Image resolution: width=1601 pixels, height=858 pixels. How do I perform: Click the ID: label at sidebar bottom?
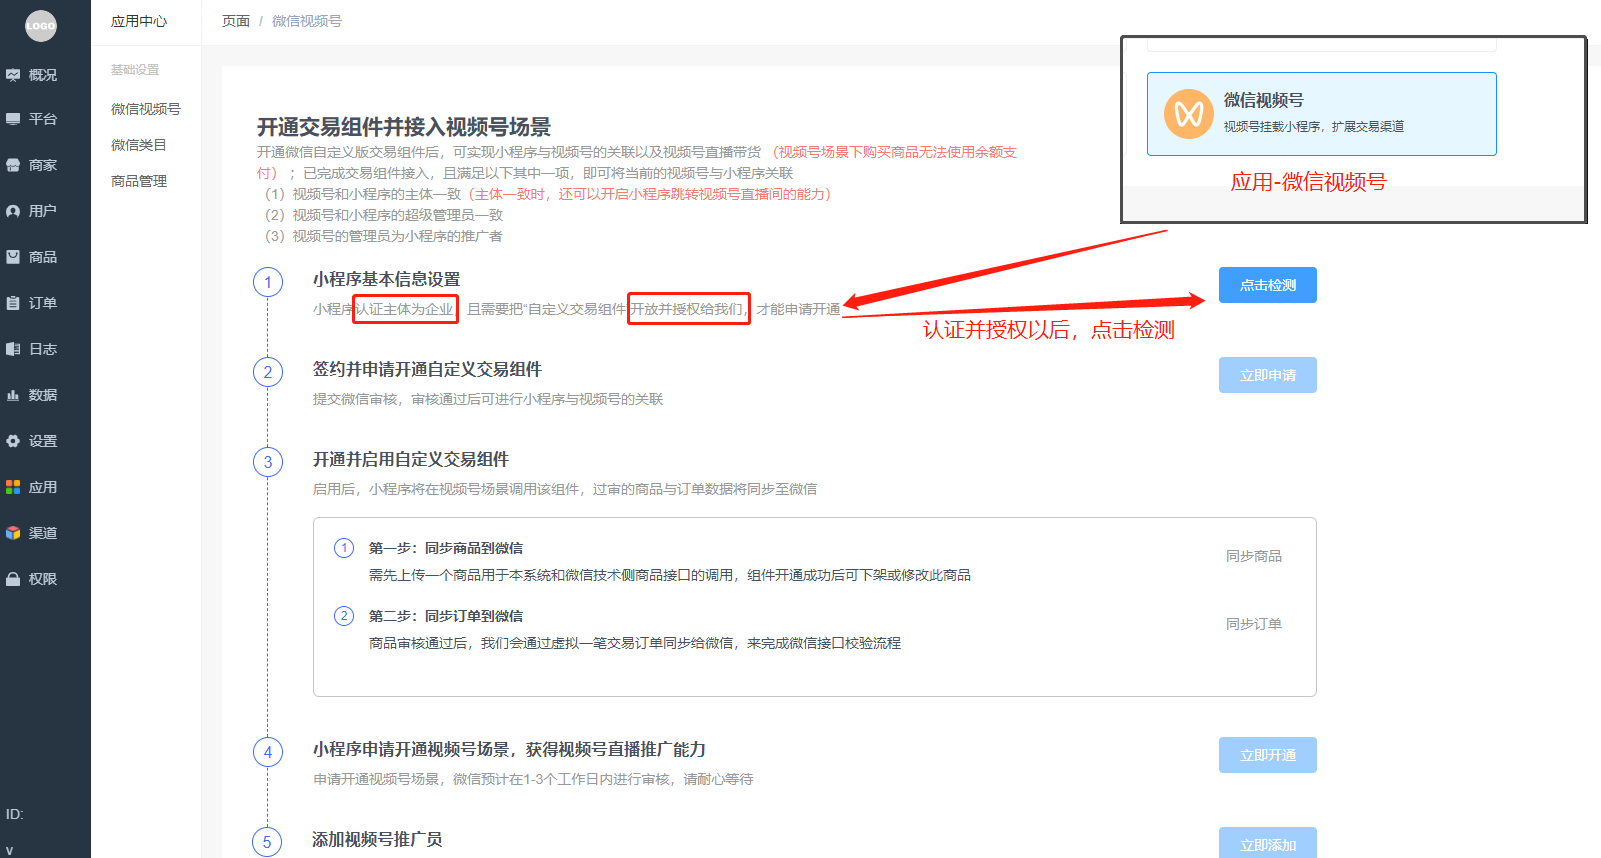point(14,814)
